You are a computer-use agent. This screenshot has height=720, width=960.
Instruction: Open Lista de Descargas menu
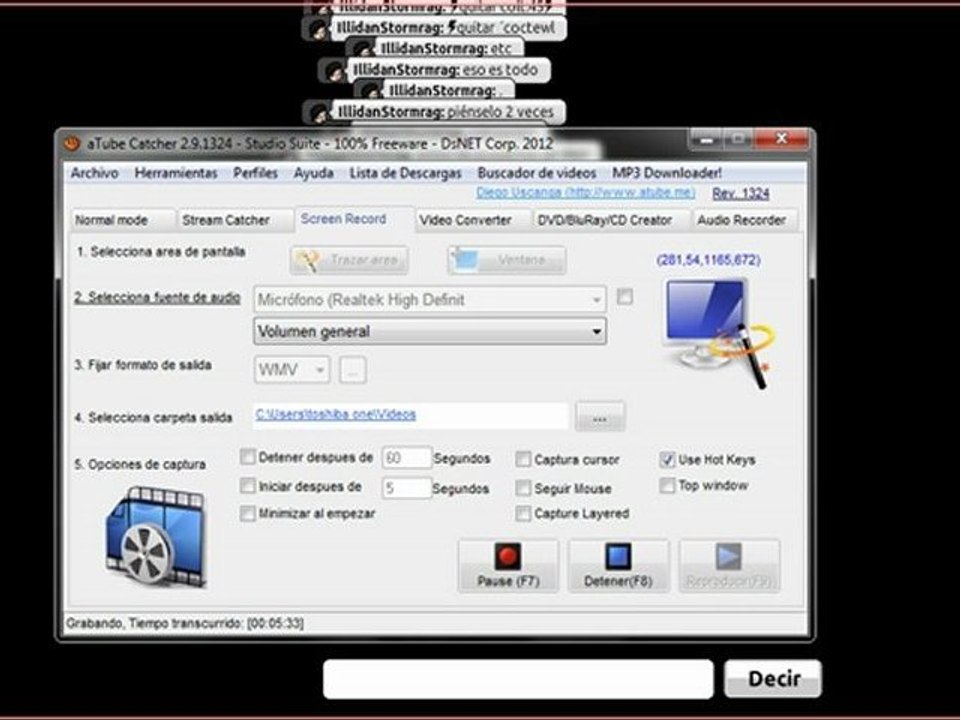[405, 173]
